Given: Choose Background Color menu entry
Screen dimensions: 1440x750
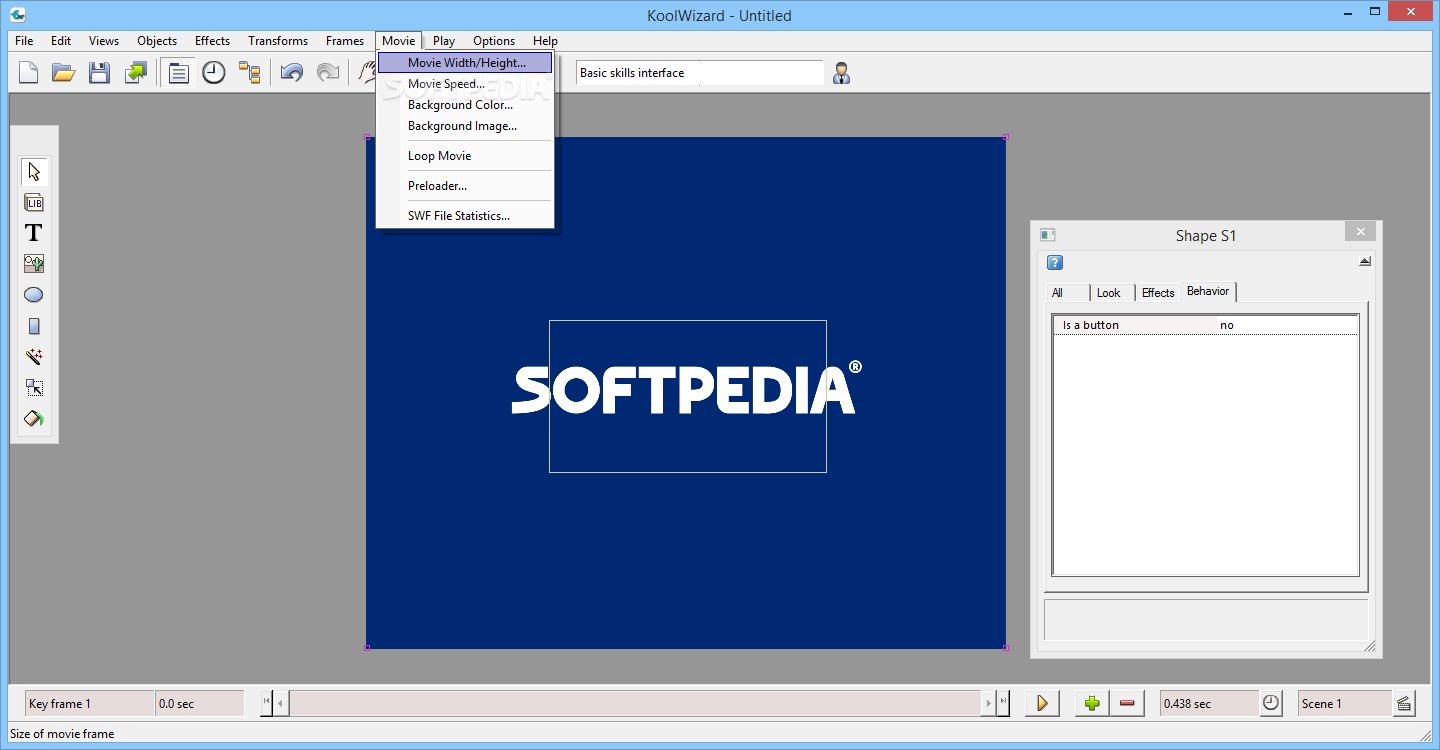Looking at the screenshot, I should click(x=465, y=105).
